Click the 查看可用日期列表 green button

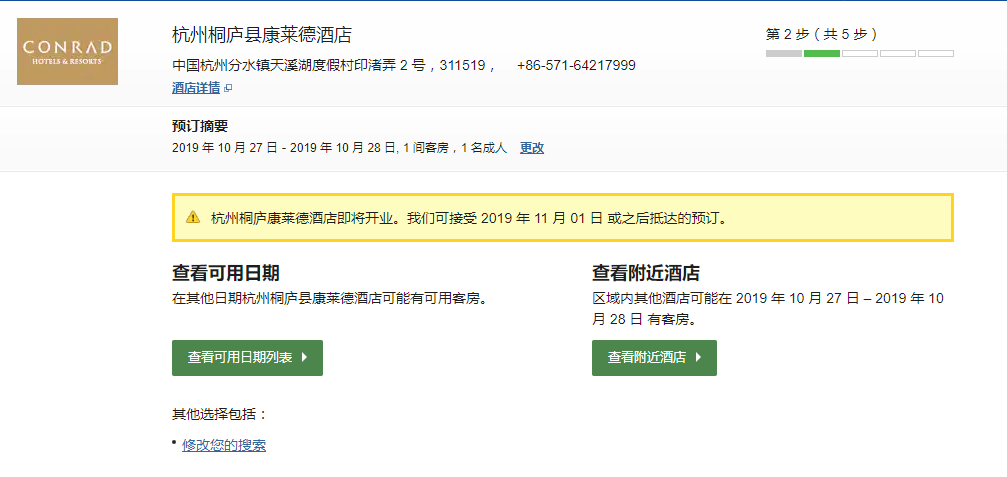[x=247, y=358]
